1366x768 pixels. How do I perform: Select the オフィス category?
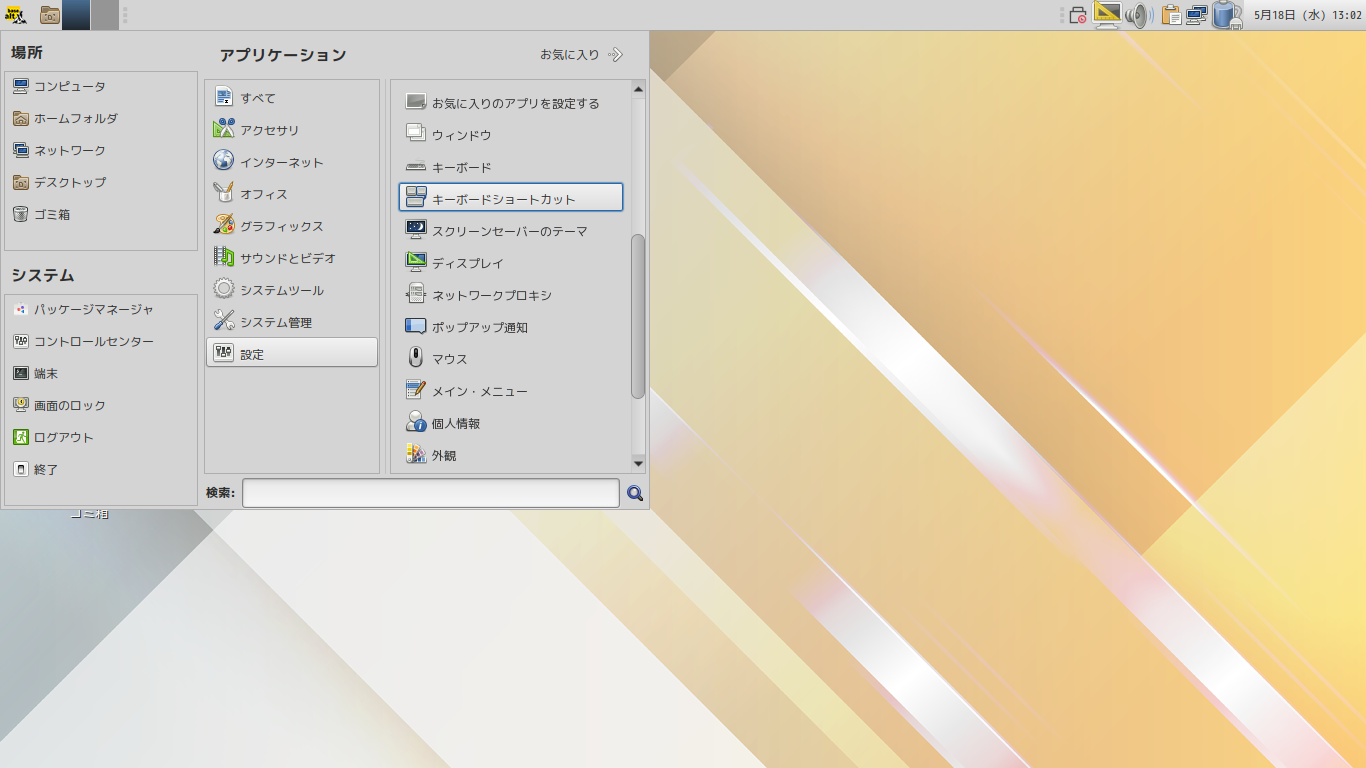pyautogui.click(x=292, y=194)
